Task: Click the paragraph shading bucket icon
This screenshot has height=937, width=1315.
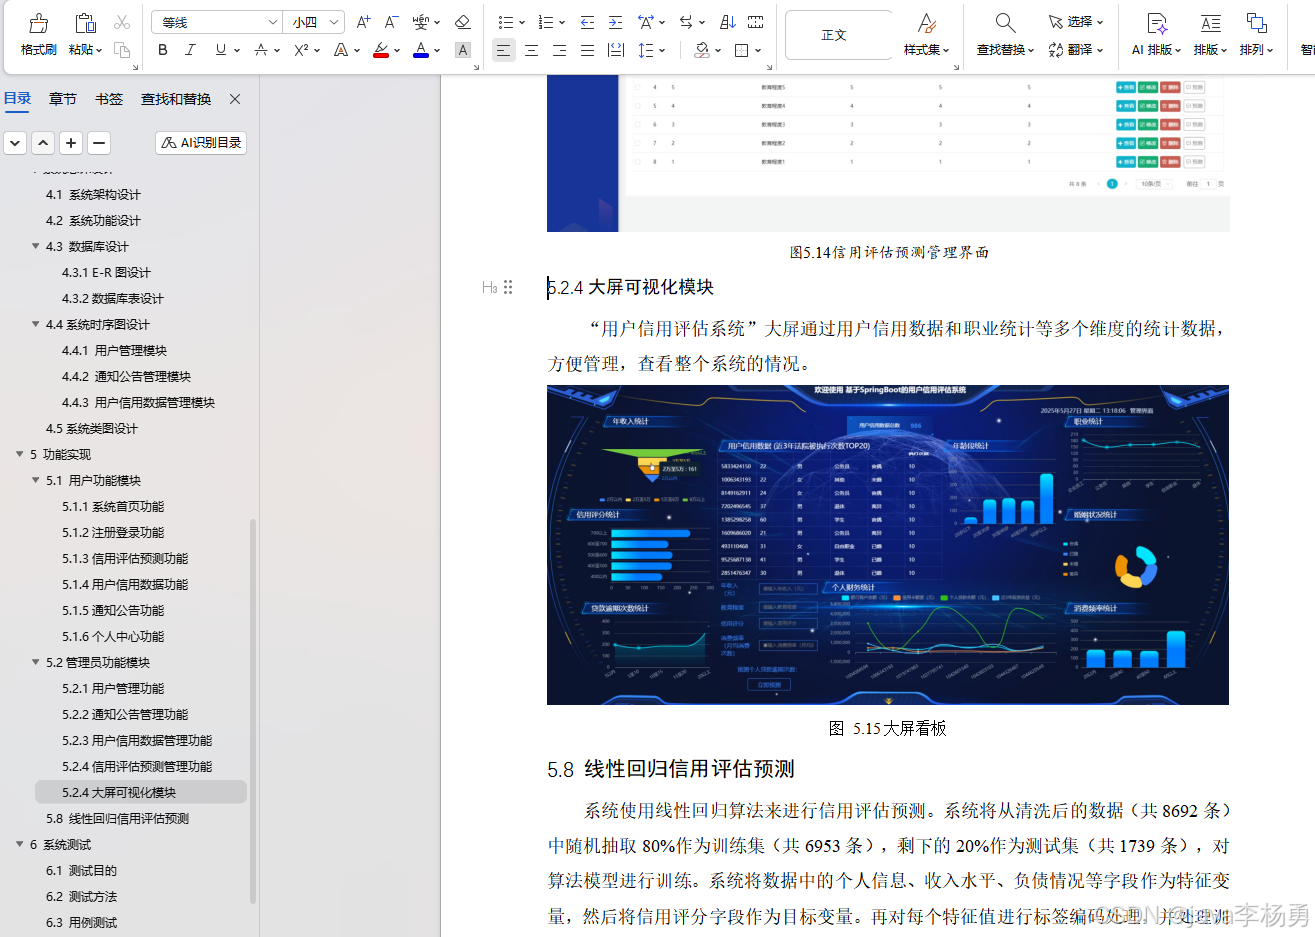Action: pos(702,50)
